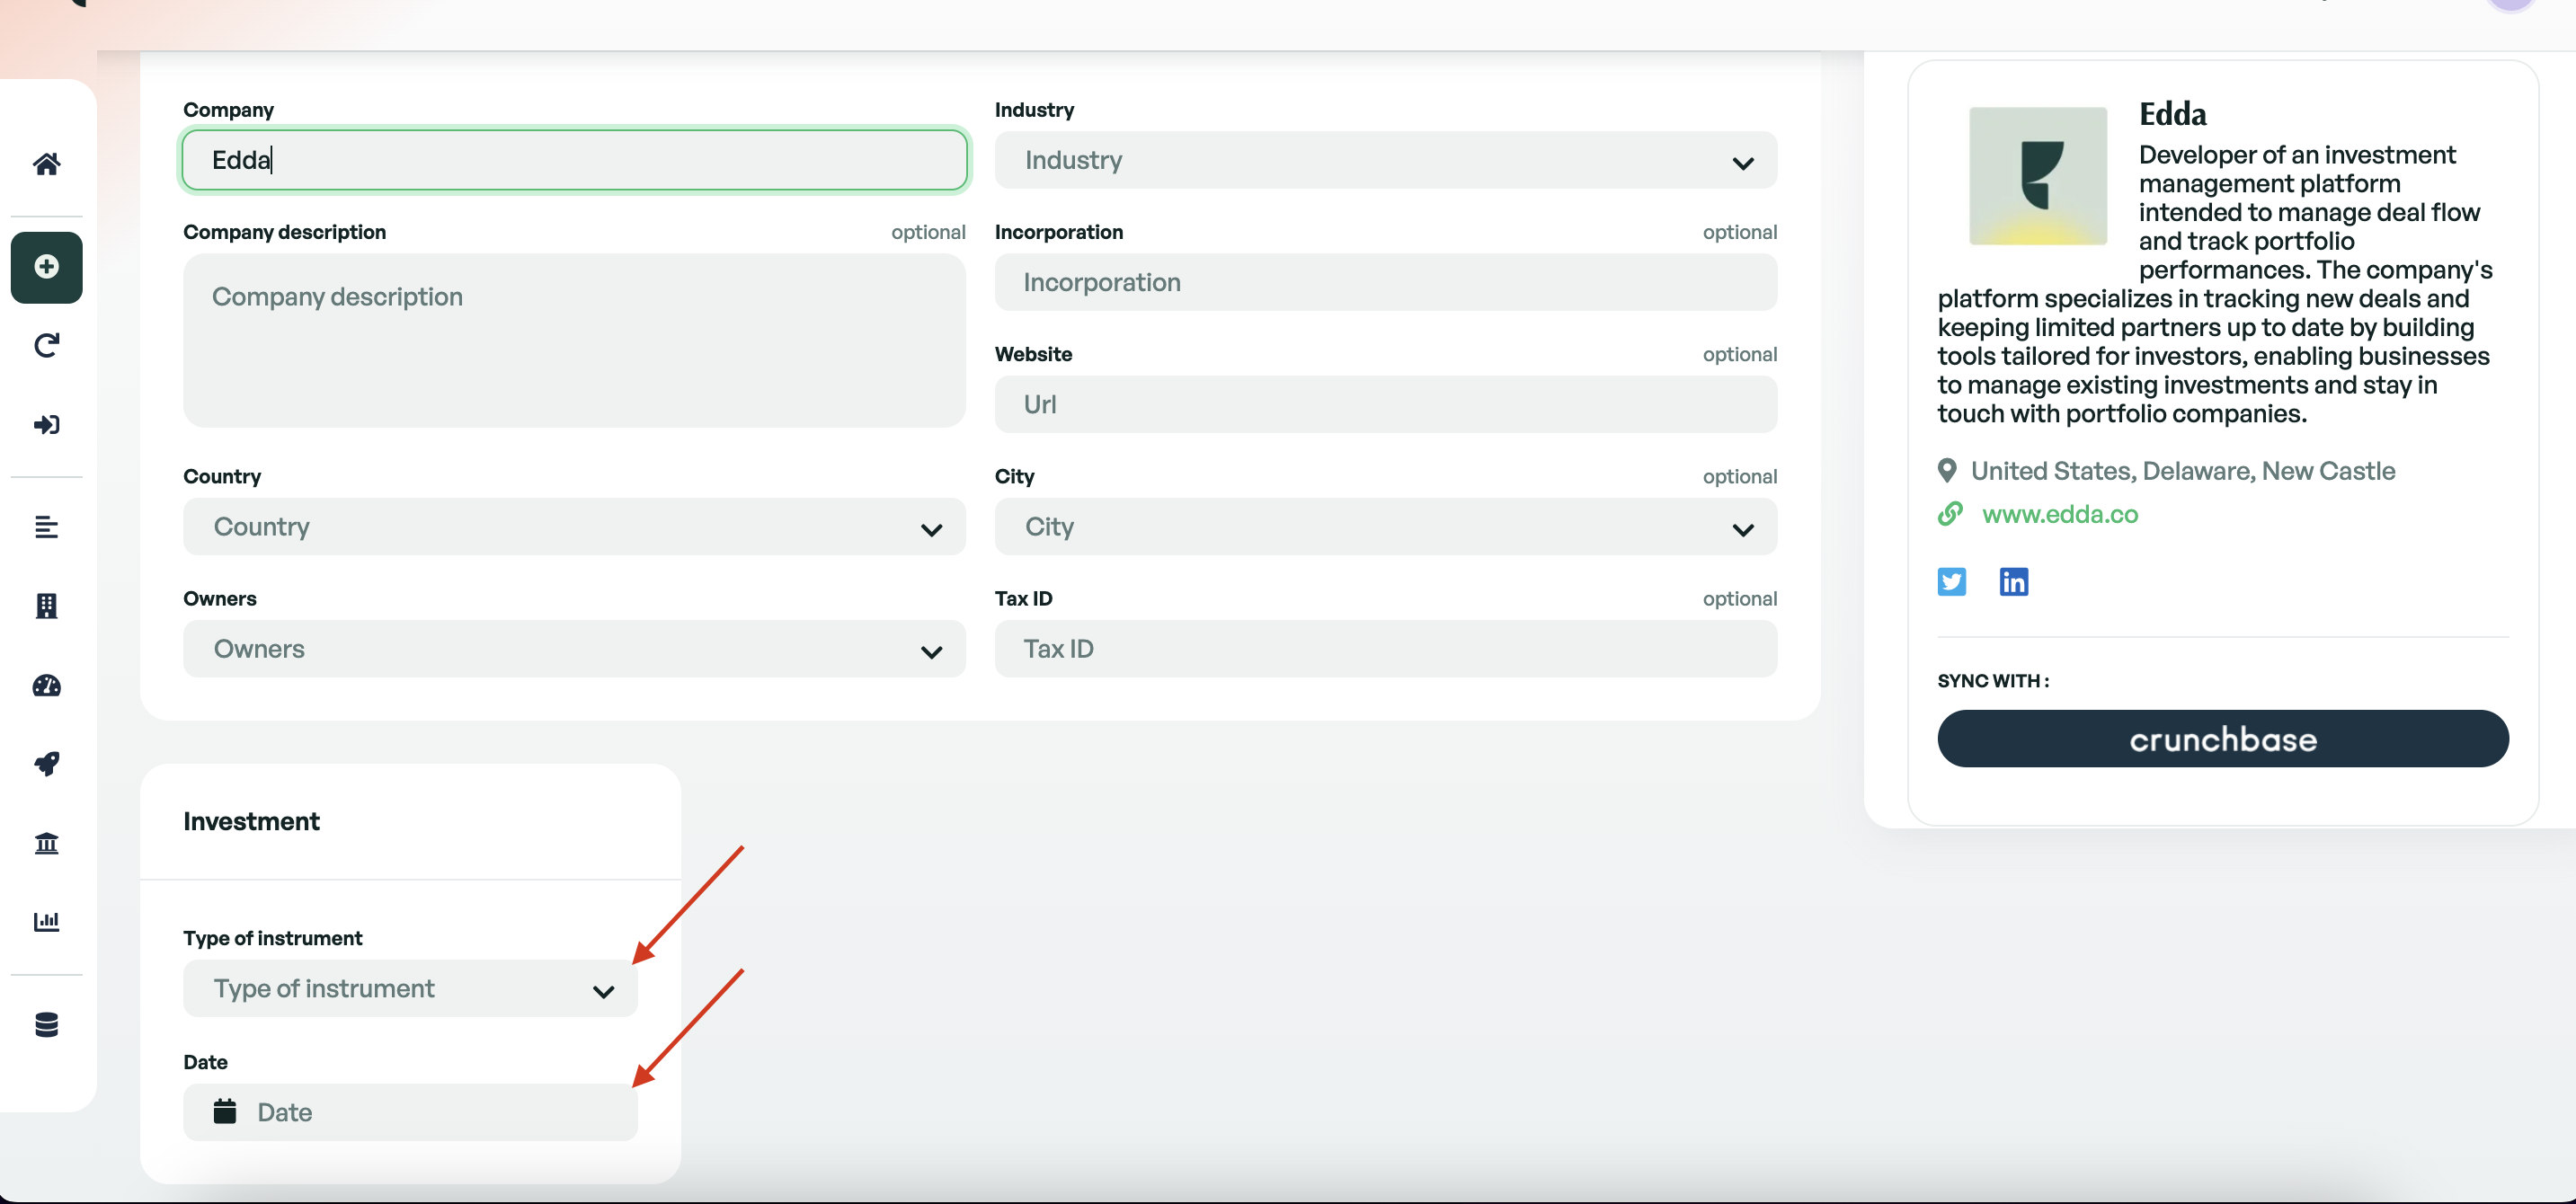Screen dimensions: 2576x1204
Task: Click the 'SYNC WITH :' label
Action: click(x=1992, y=680)
